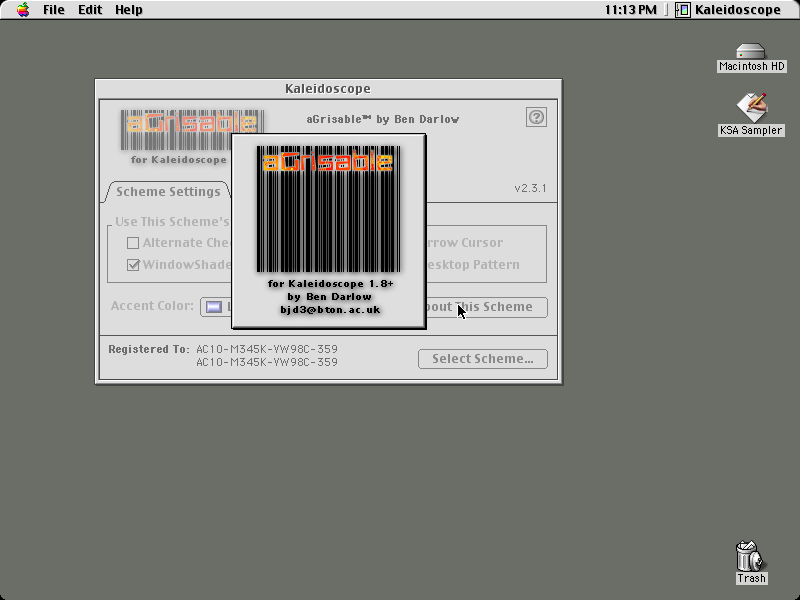Image resolution: width=800 pixels, height=600 pixels.
Task: Click the aGrisable barcode splash image
Action: coord(329,209)
